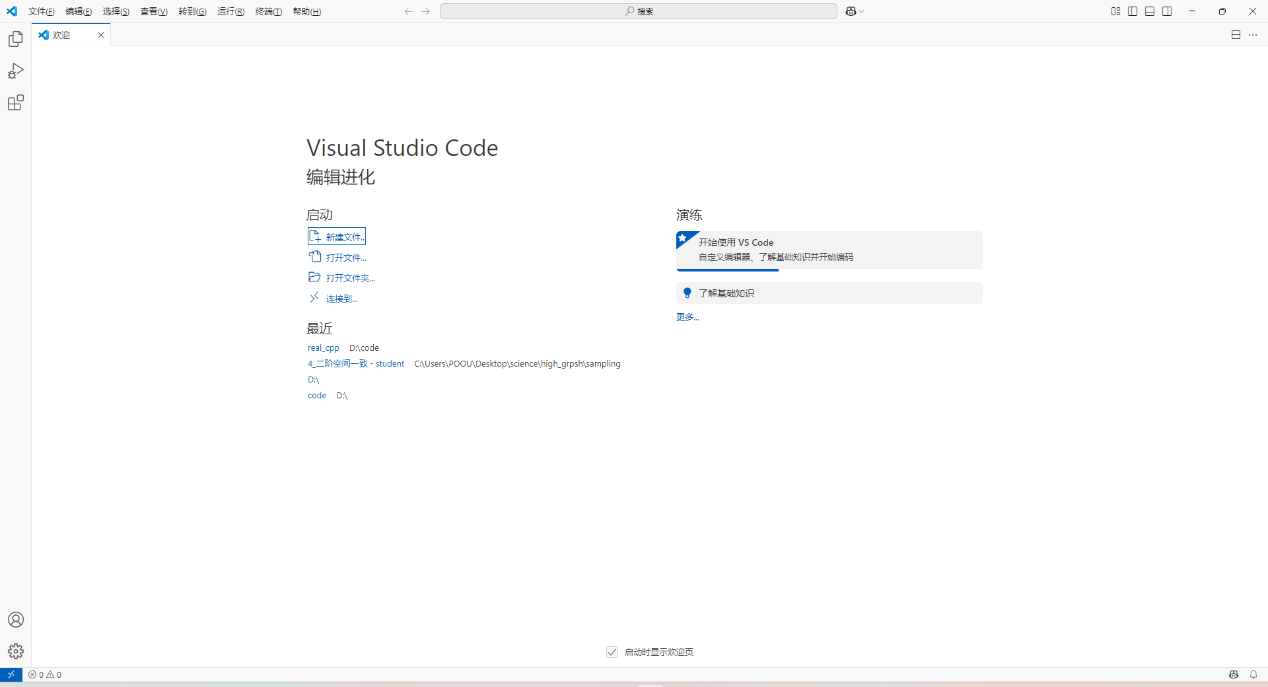Open the Manage gear menu

click(15, 651)
